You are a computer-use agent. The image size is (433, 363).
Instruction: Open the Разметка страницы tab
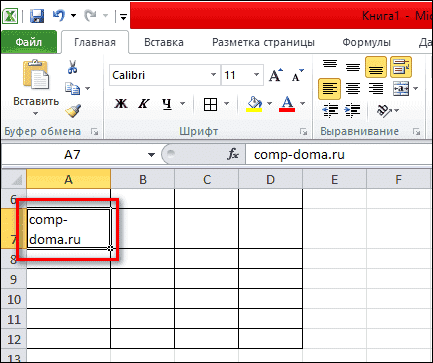(263, 42)
